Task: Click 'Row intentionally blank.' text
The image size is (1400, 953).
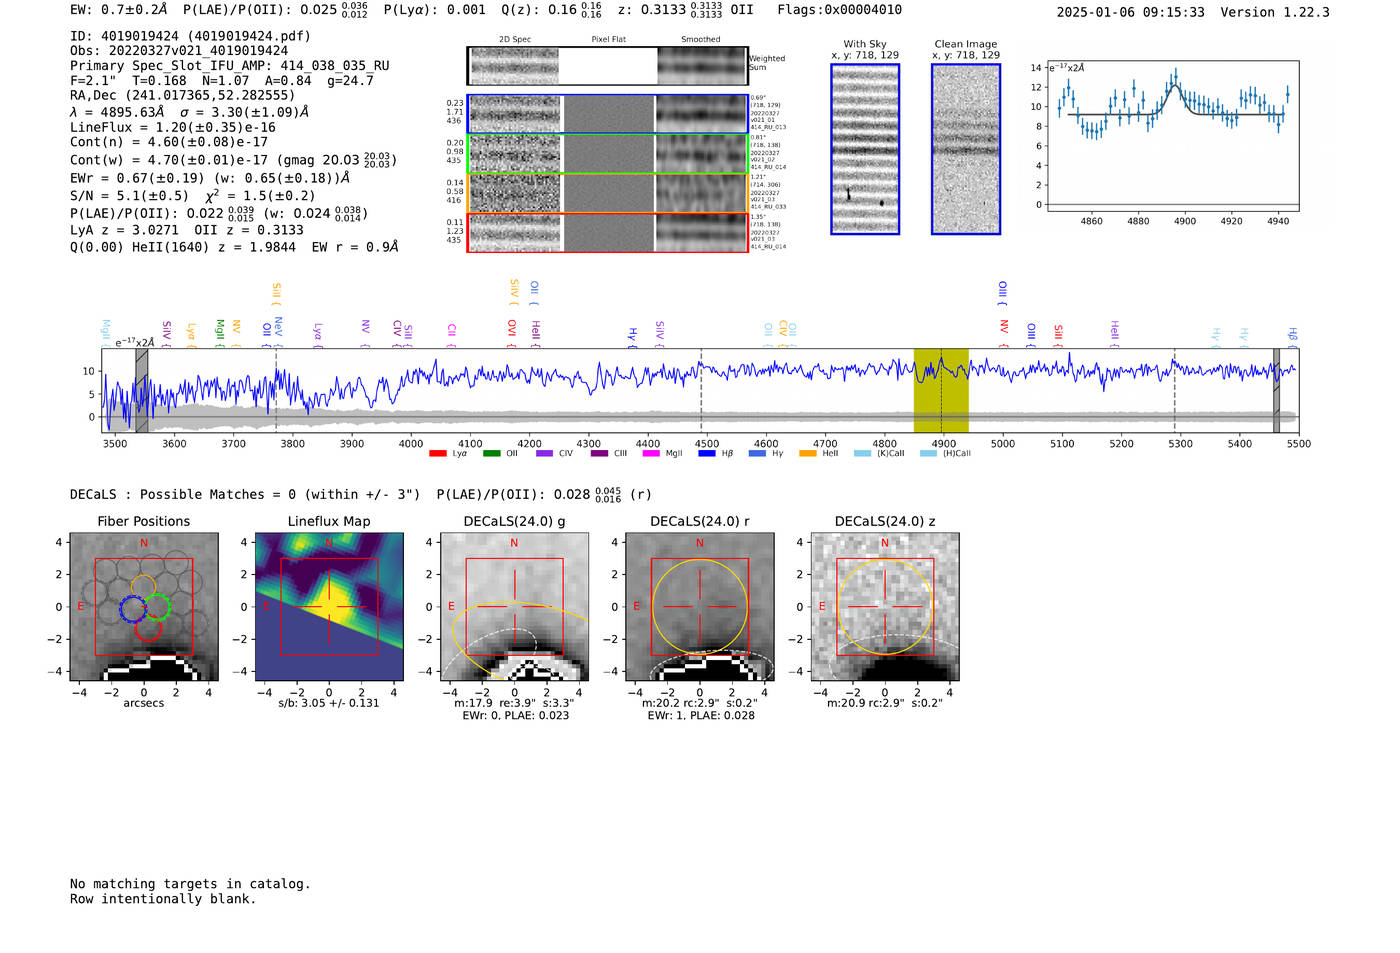Action: click(x=163, y=899)
